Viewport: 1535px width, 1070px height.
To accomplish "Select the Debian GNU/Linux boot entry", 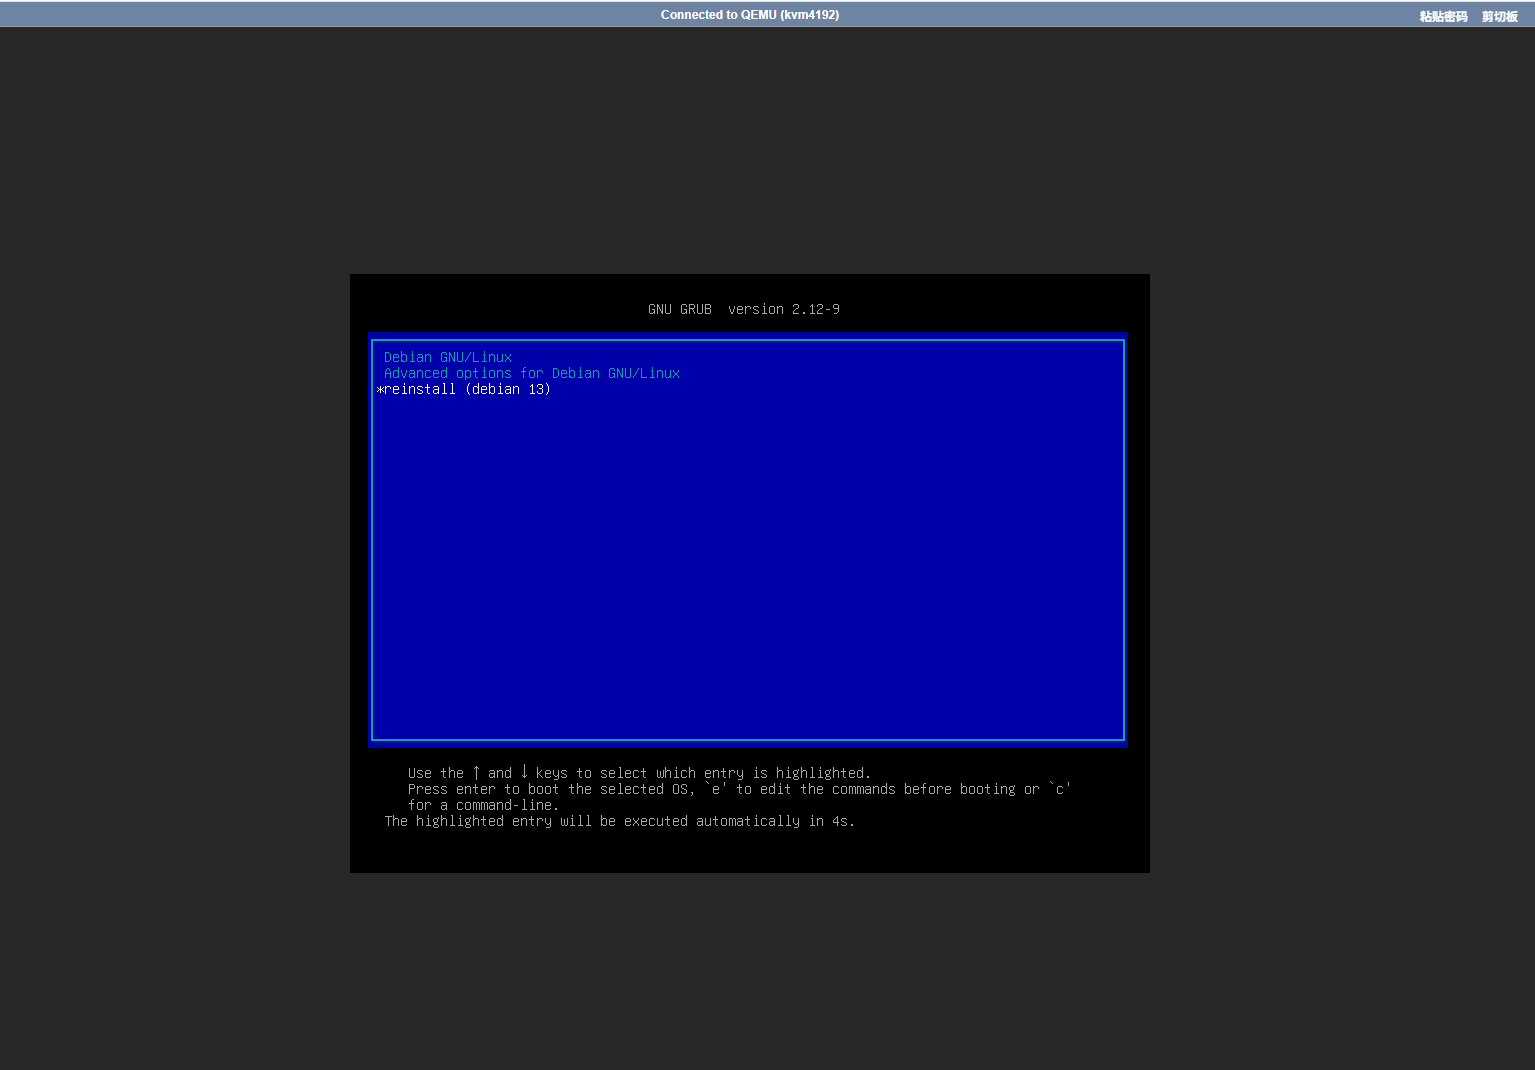I will click(x=447, y=357).
